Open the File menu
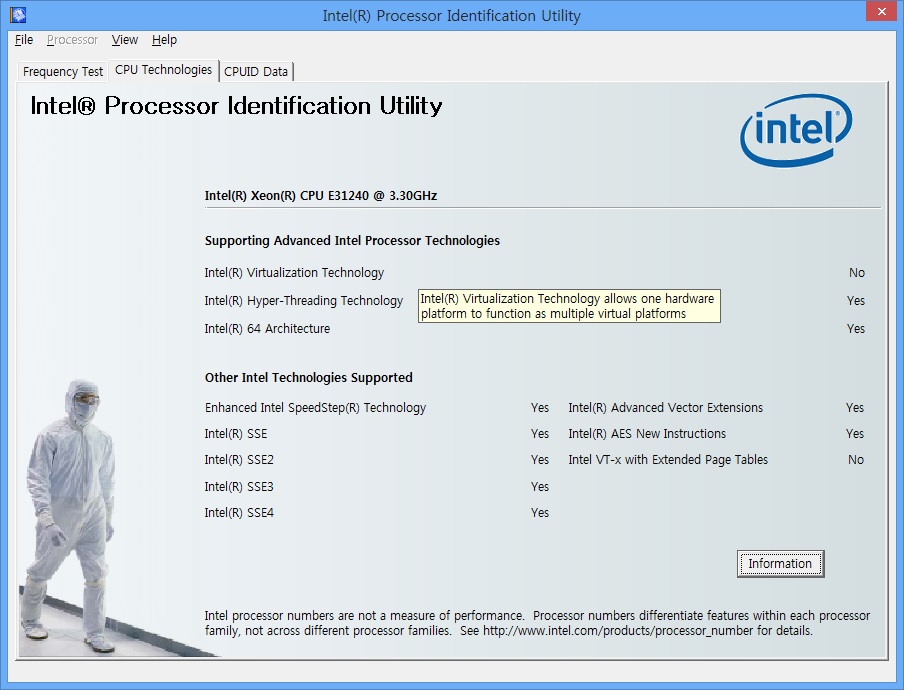The image size is (904, 690). pos(24,40)
